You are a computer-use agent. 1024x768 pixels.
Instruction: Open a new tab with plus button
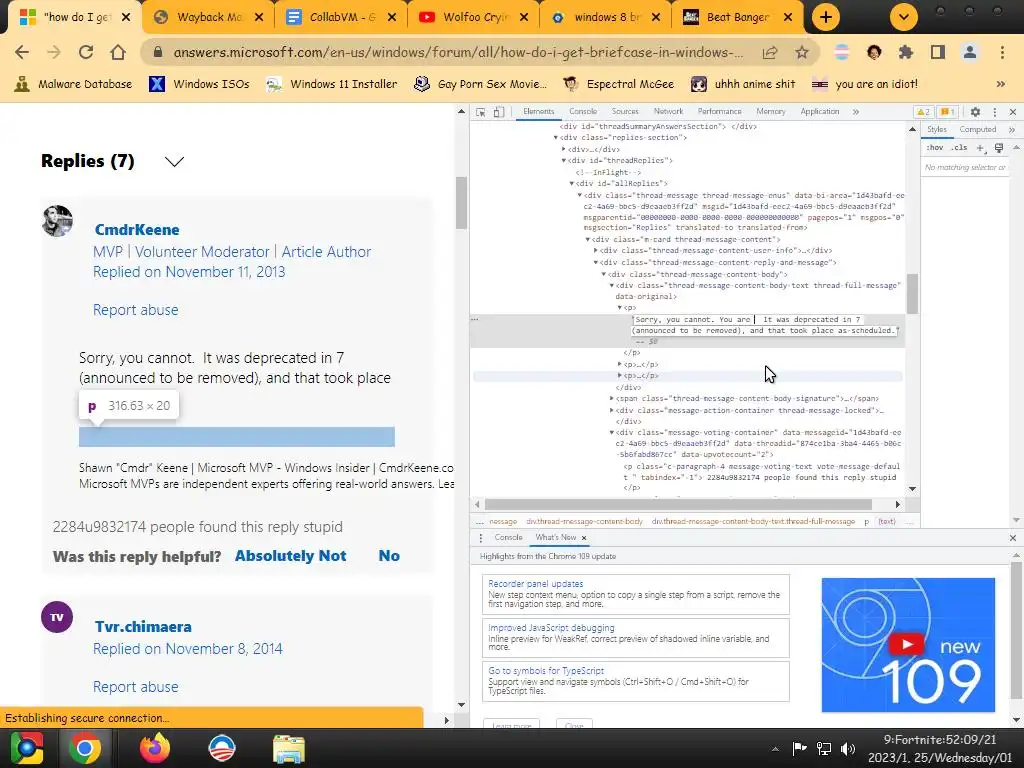(825, 17)
